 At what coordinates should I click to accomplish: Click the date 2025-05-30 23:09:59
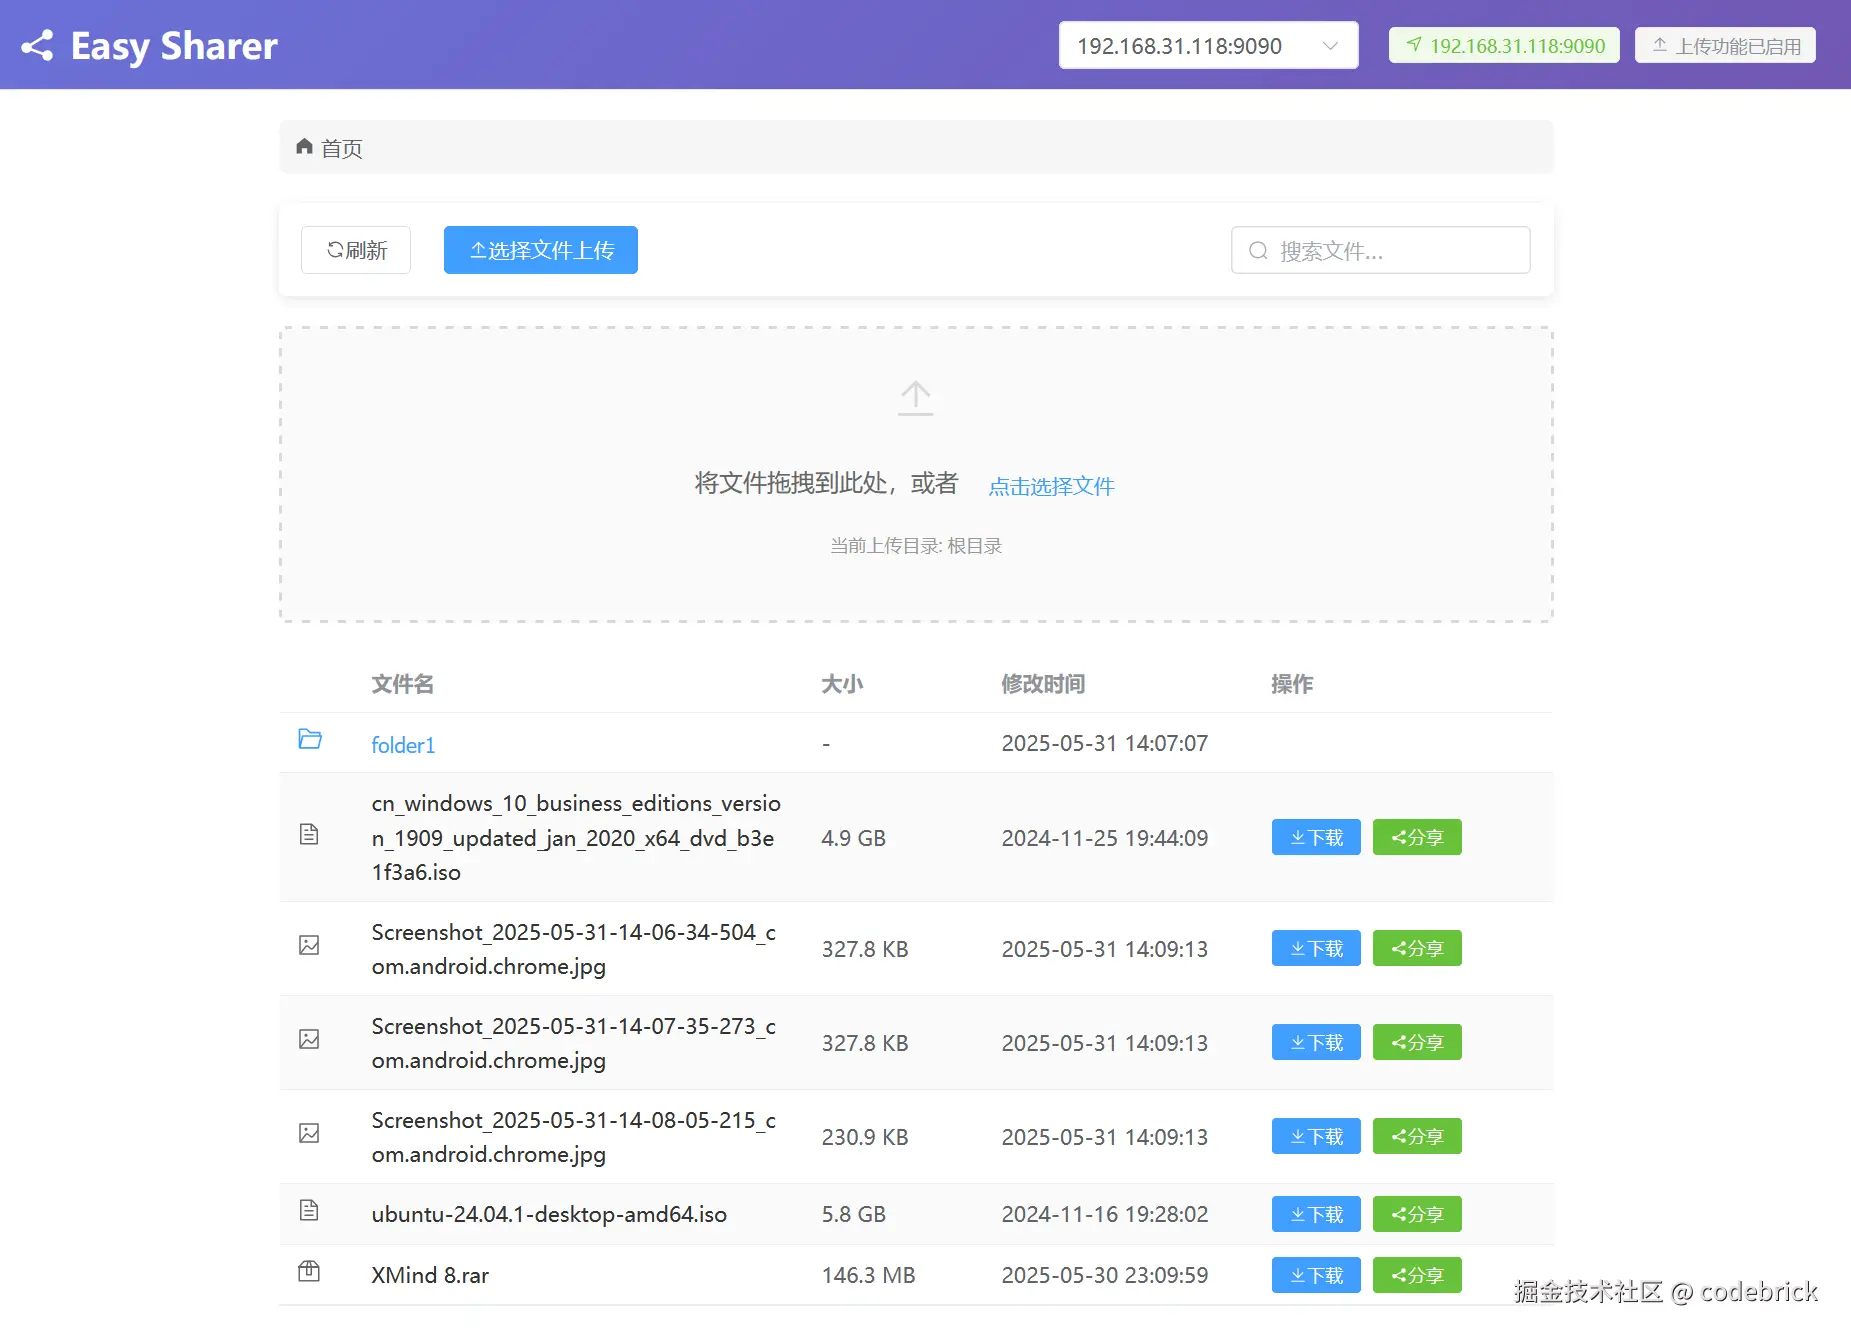pyautogui.click(x=1105, y=1275)
